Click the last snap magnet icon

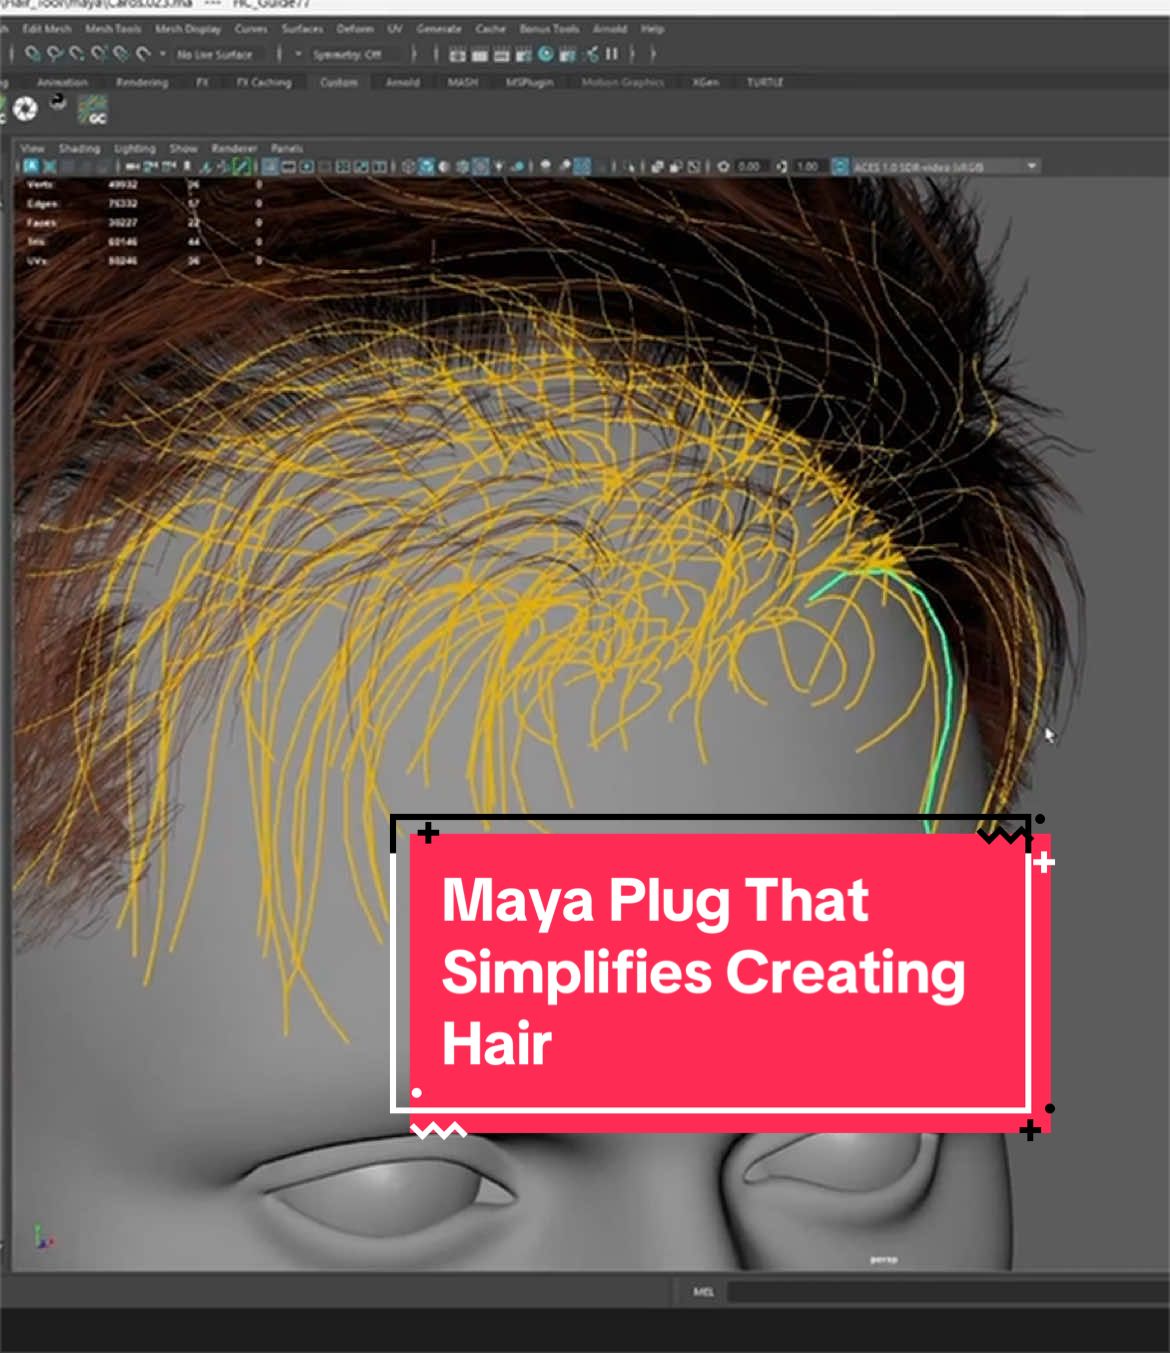tap(142, 54)
